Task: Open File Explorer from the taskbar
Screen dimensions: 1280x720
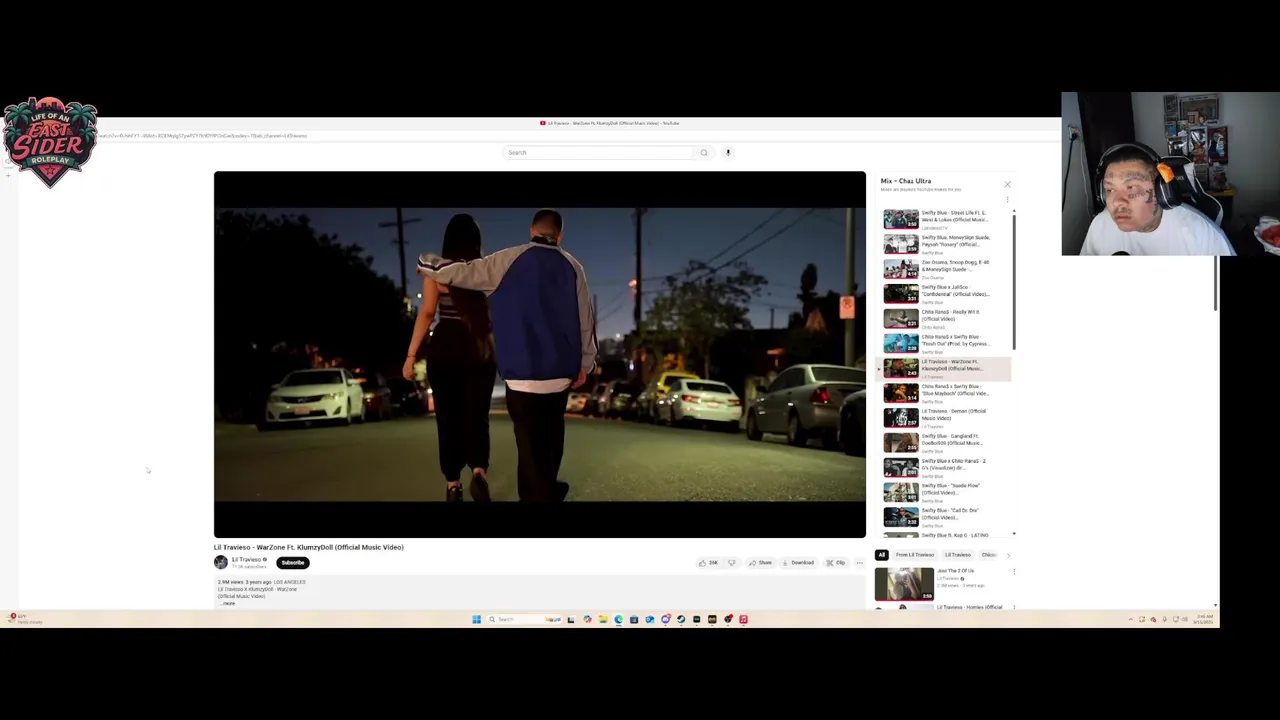Action: [603, 619]
